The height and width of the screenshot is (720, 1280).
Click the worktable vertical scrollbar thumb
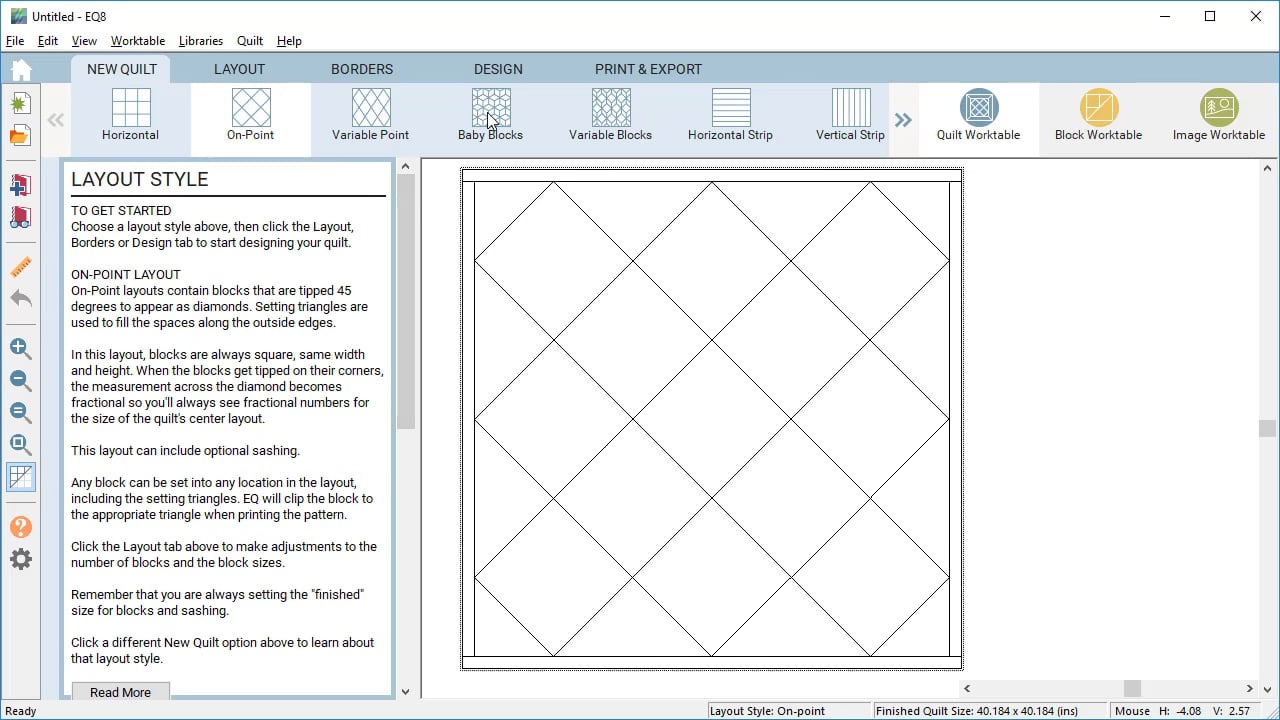1267,428
